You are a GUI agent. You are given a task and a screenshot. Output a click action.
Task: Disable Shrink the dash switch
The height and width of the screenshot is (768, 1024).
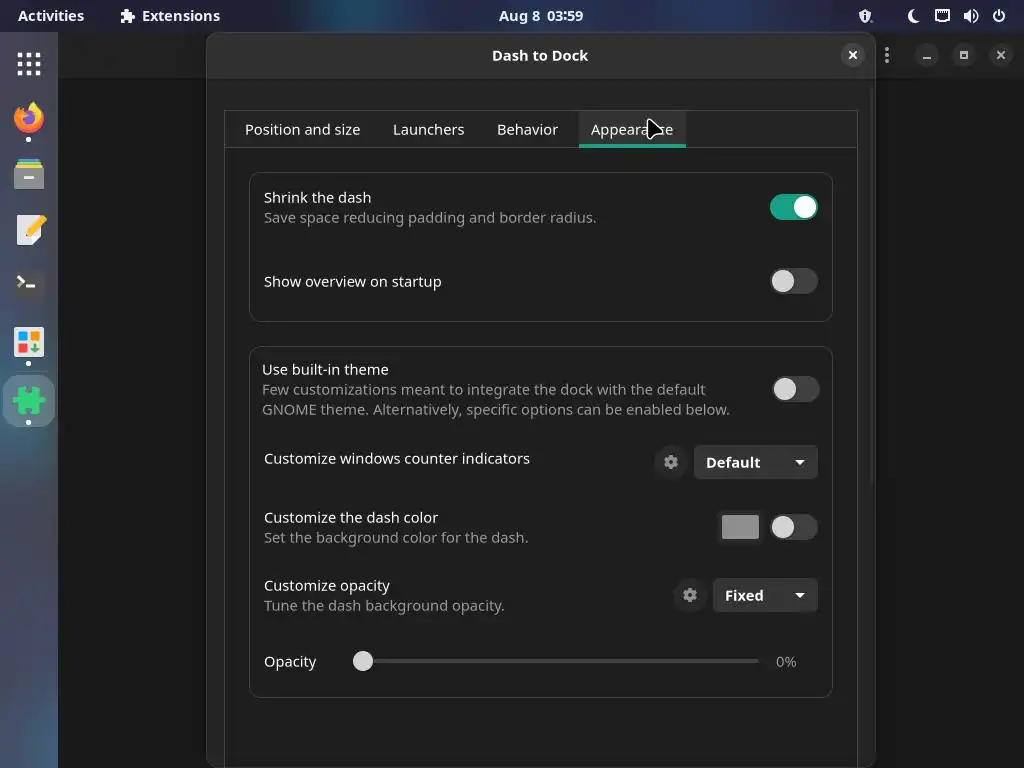(793, 208)
